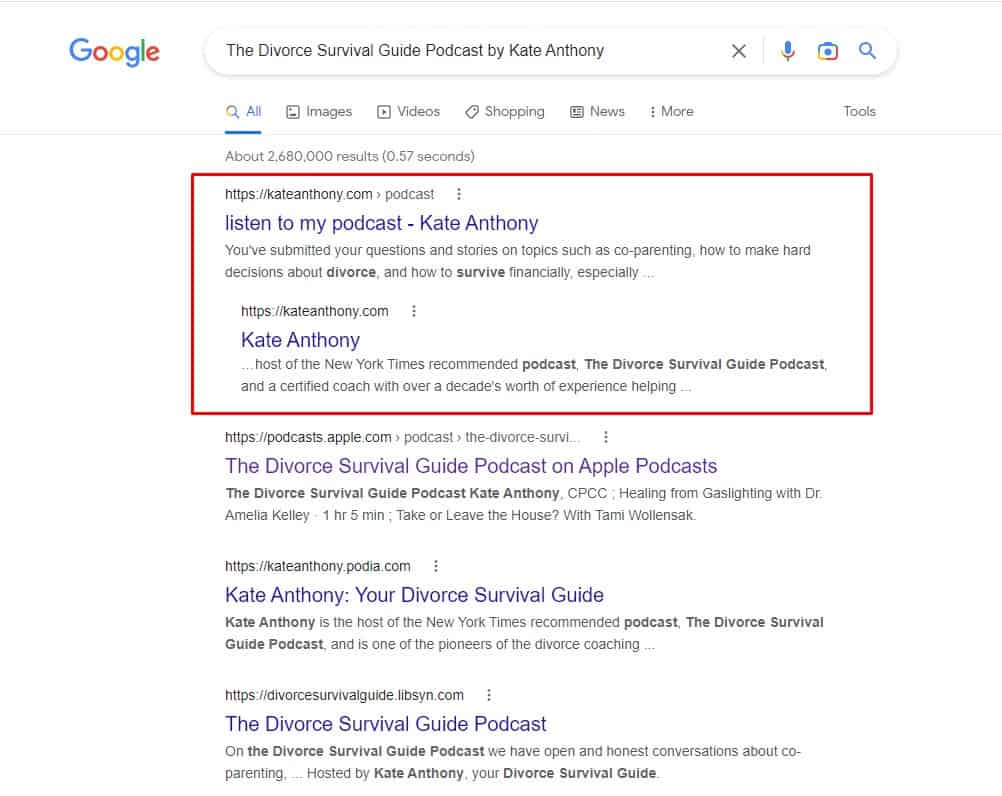Open 'Kate Anthony: Your Divorce Survival Guide' link

[414, 595]
